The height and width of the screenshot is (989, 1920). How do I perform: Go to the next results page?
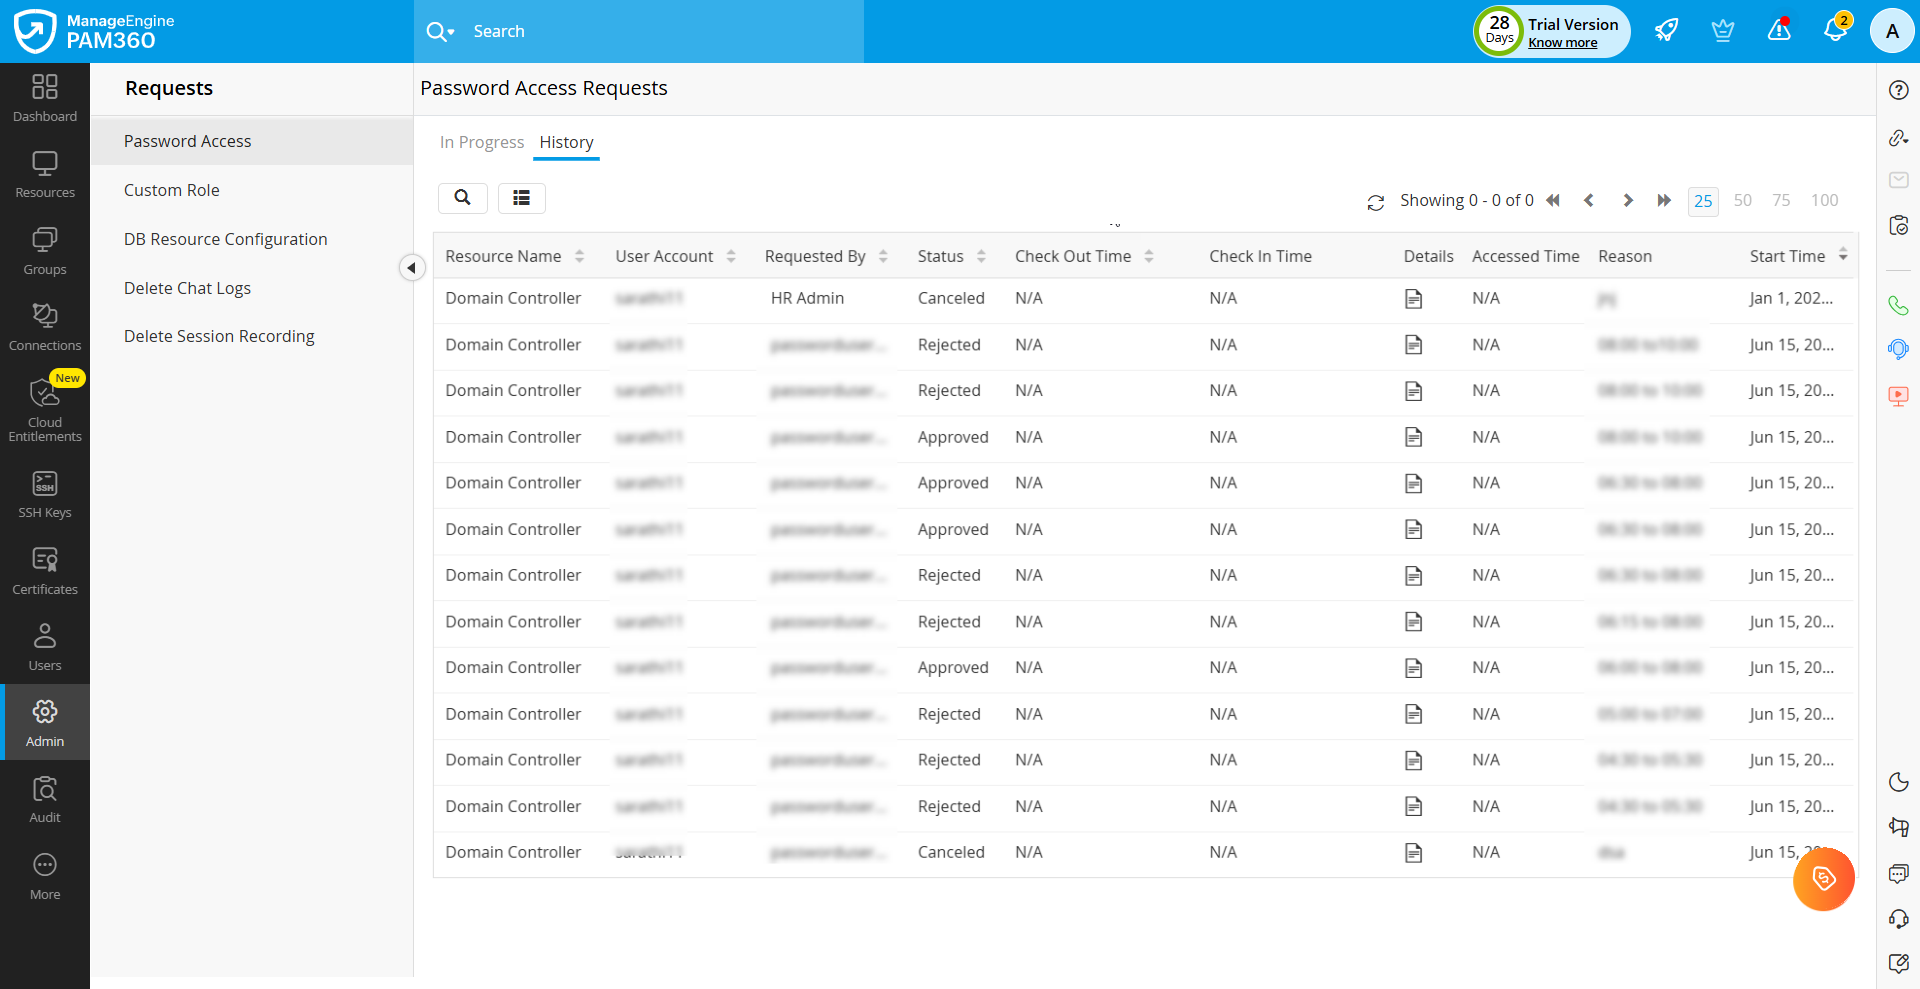click(x=1627, y=201)
